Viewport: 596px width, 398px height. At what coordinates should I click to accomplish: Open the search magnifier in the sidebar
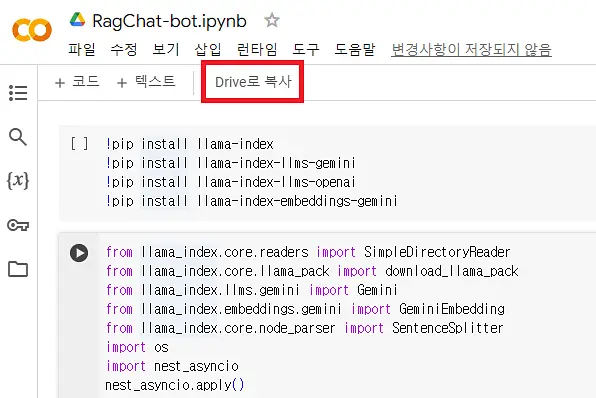pos(18,137)
